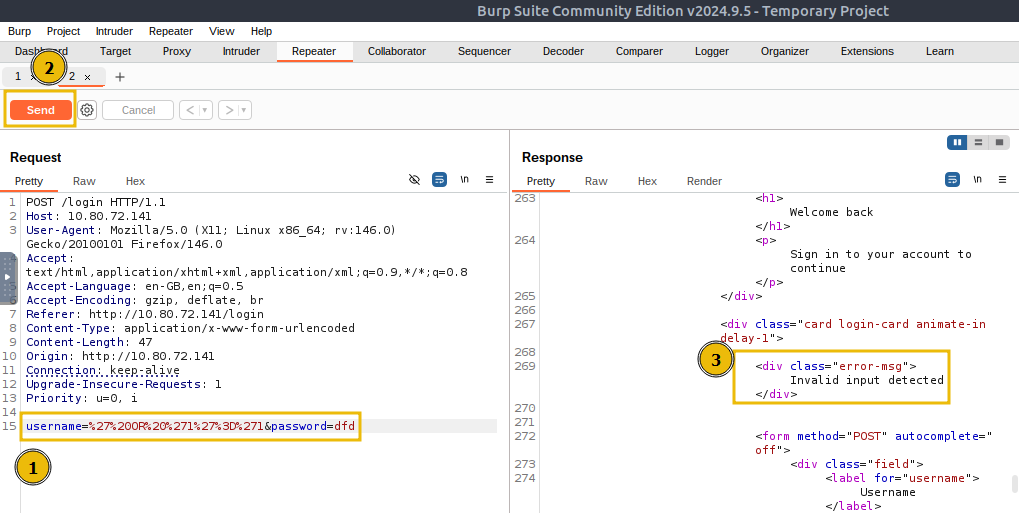Switch to the Proxy tab
This screenshot has height=513, width=1019.
click(x=177, y=51)
